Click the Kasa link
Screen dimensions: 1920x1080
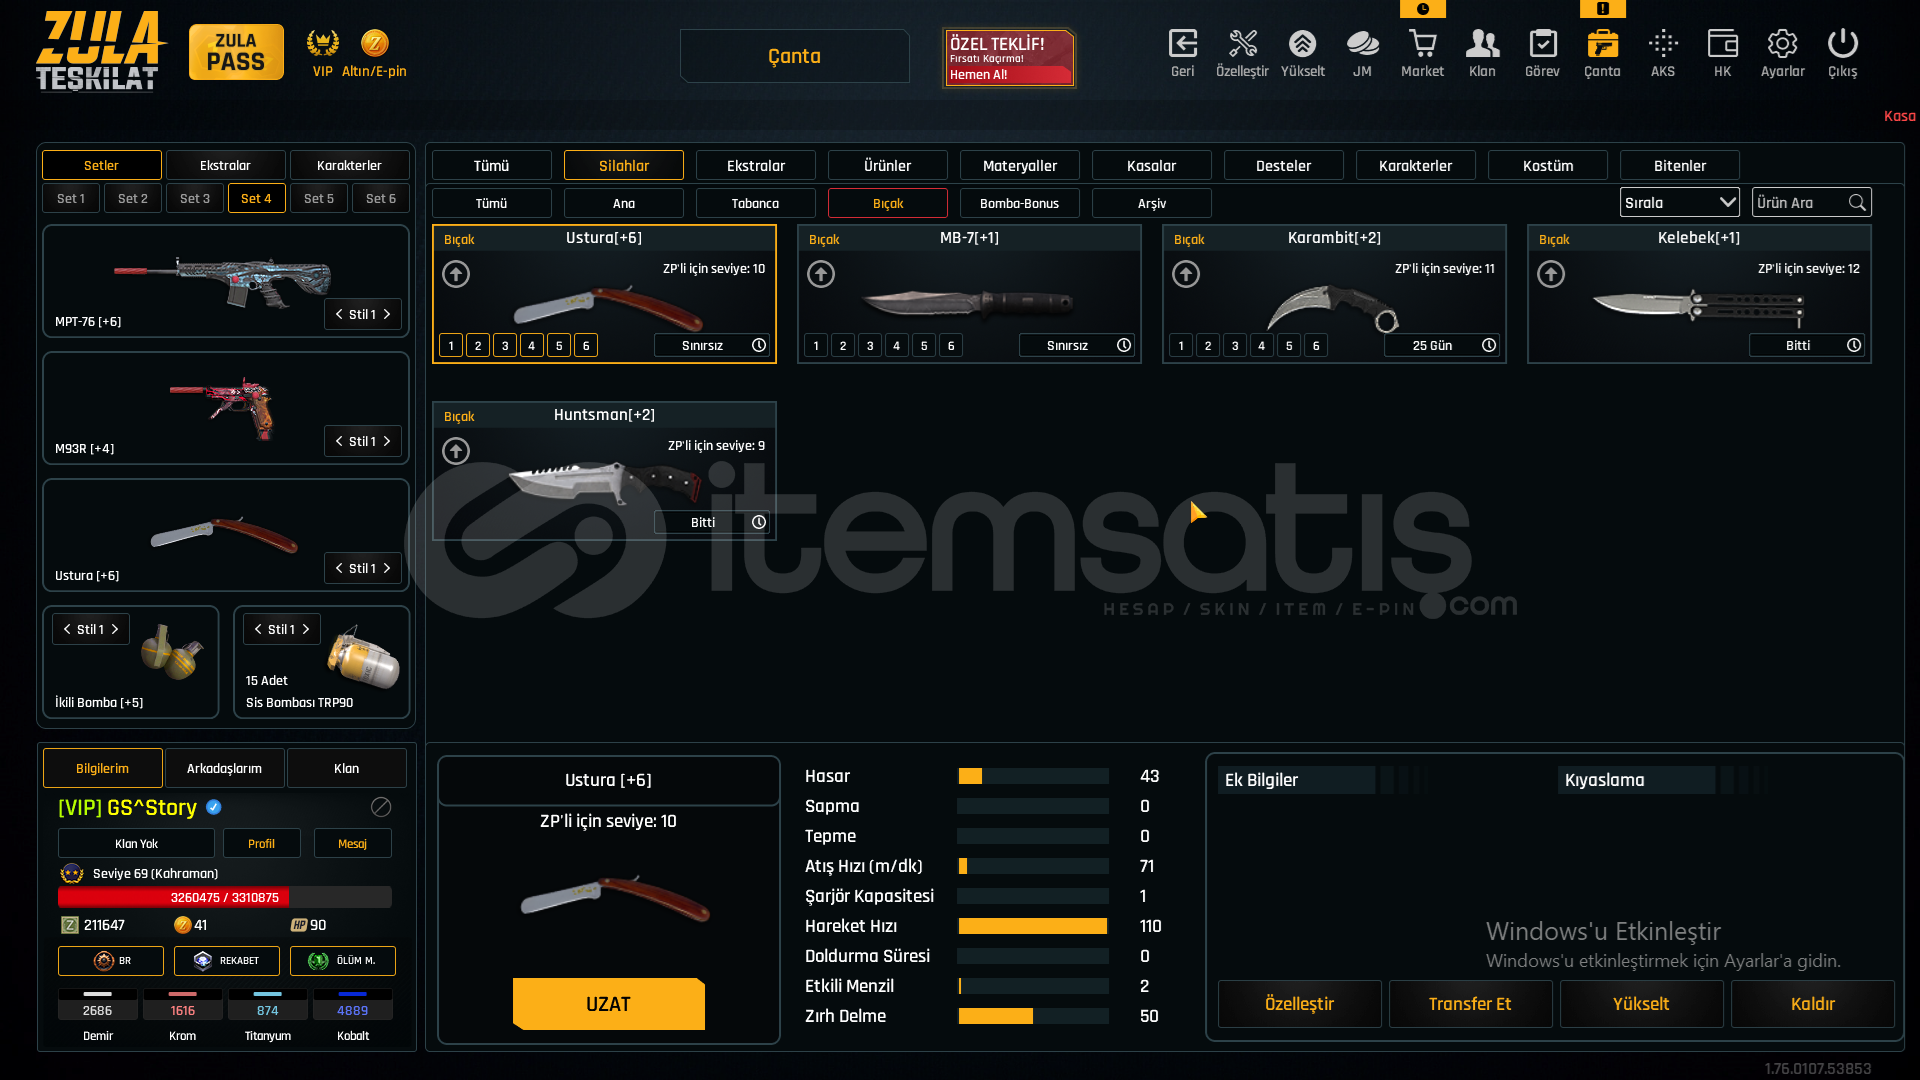click(1899, 116)
